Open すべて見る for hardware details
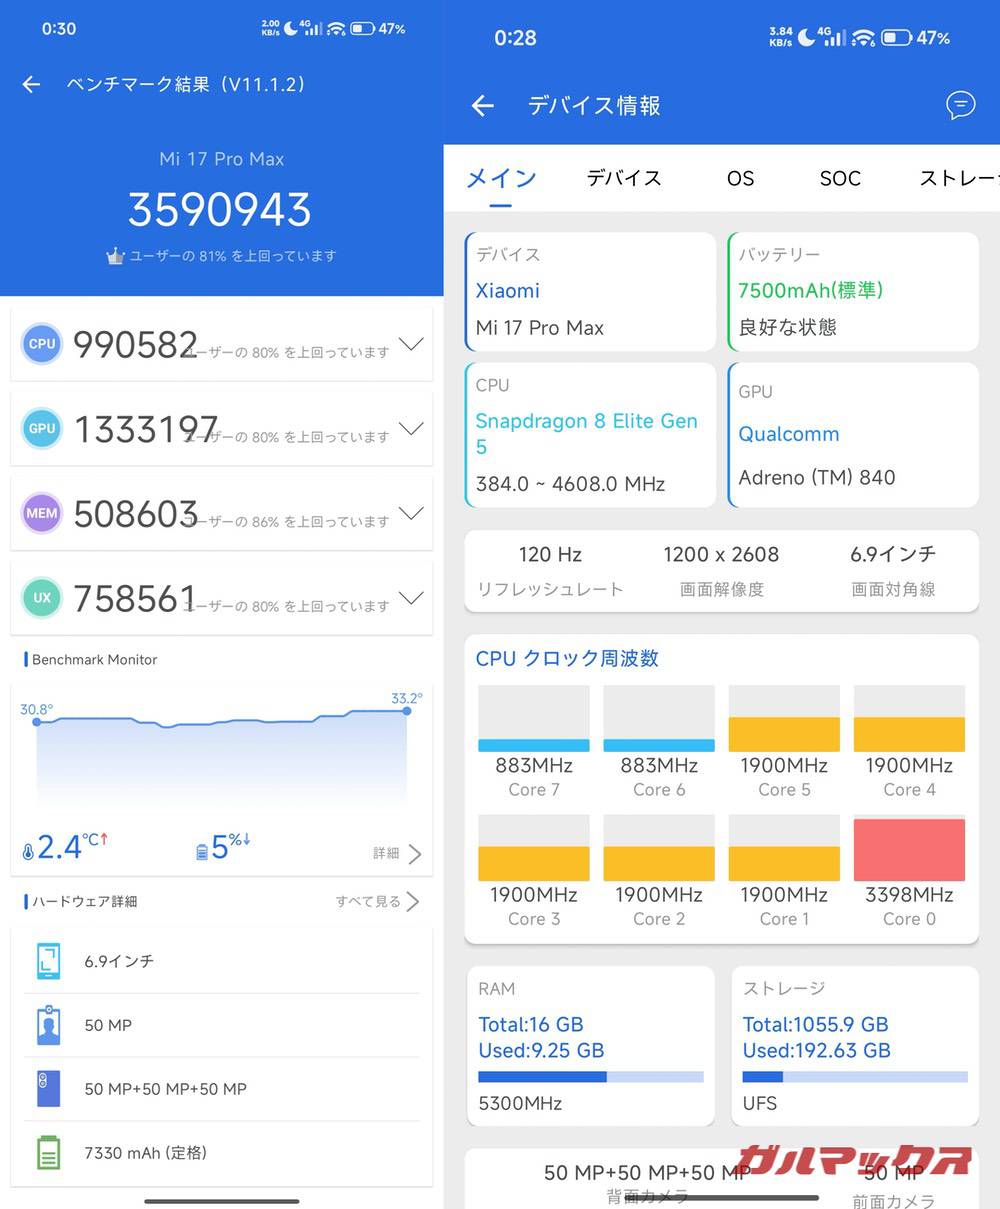 pos(377,901)
